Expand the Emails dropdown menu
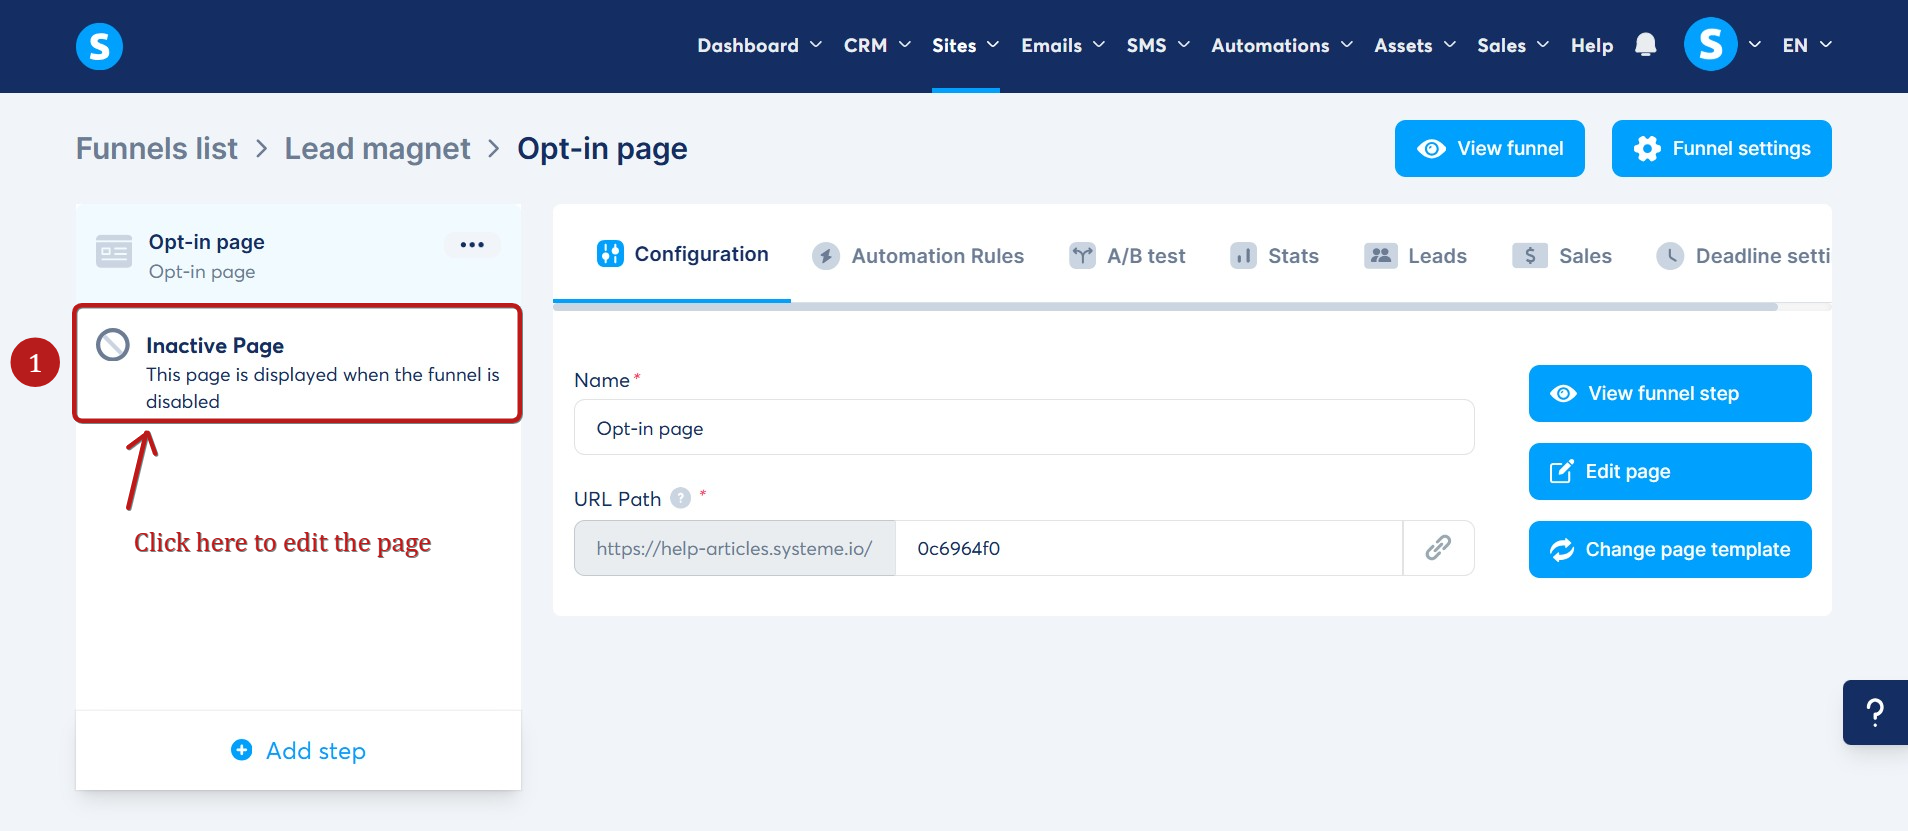This screenshot has width=1908, height=831. tap(1063, 45)
